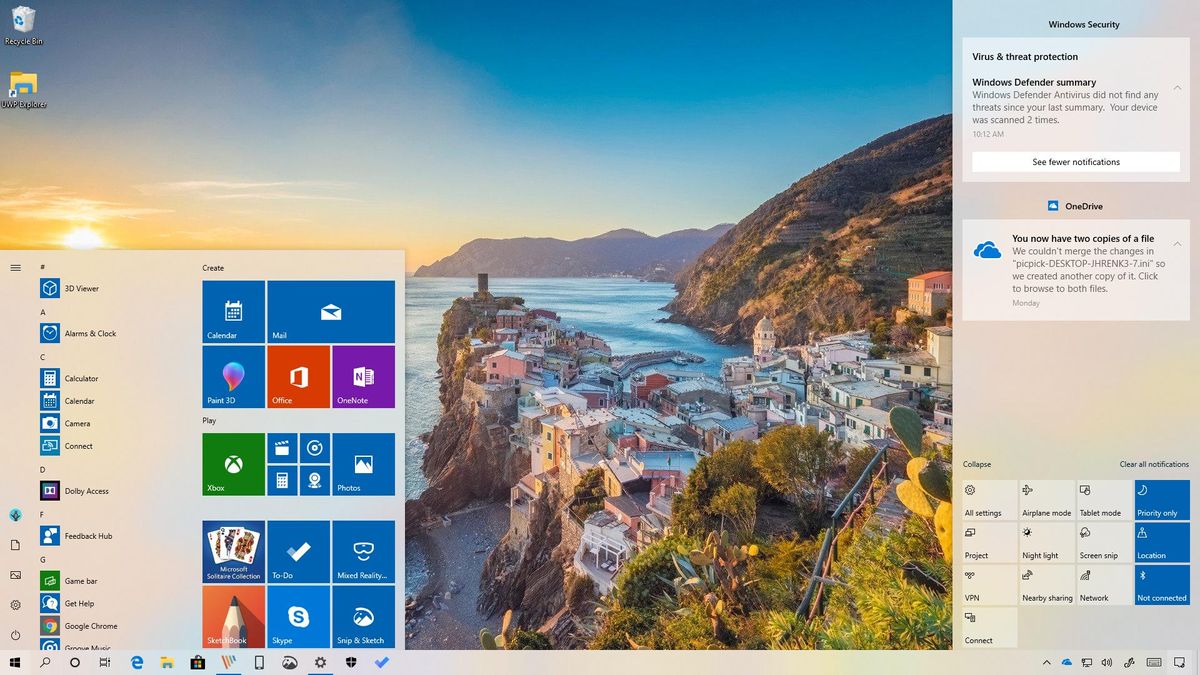Viewport: 1200px width, 675px height.
Task: Click the Project quick action
Action: click(x=990, y=542)
